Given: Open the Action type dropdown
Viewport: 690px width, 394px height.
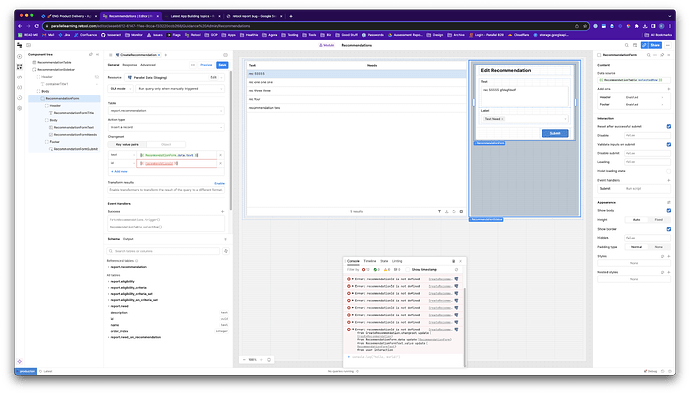Looking at the screenshot, I should [x=166, y=127].
